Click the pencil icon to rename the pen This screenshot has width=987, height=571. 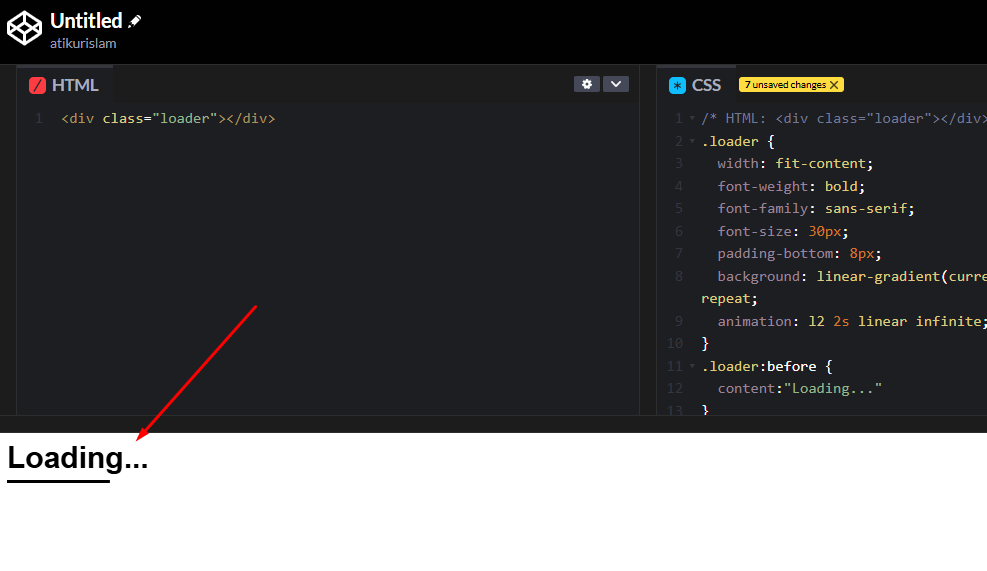[x=135, y=21]
